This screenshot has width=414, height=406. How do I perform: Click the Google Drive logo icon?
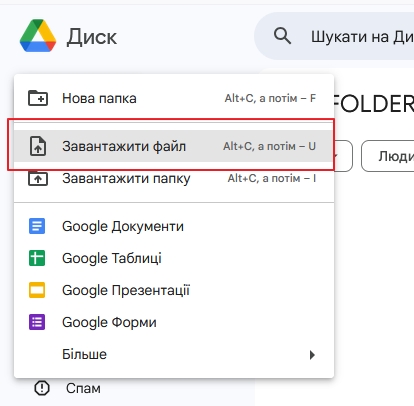[38, 36]
